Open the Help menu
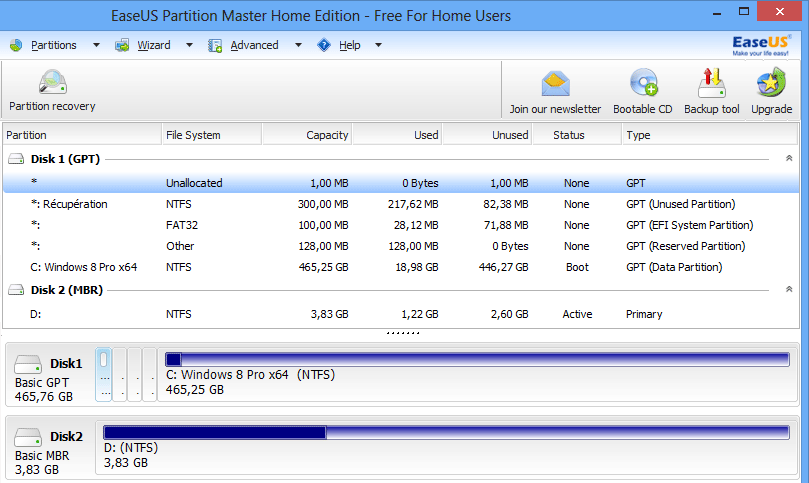 [x=350, y=45]
